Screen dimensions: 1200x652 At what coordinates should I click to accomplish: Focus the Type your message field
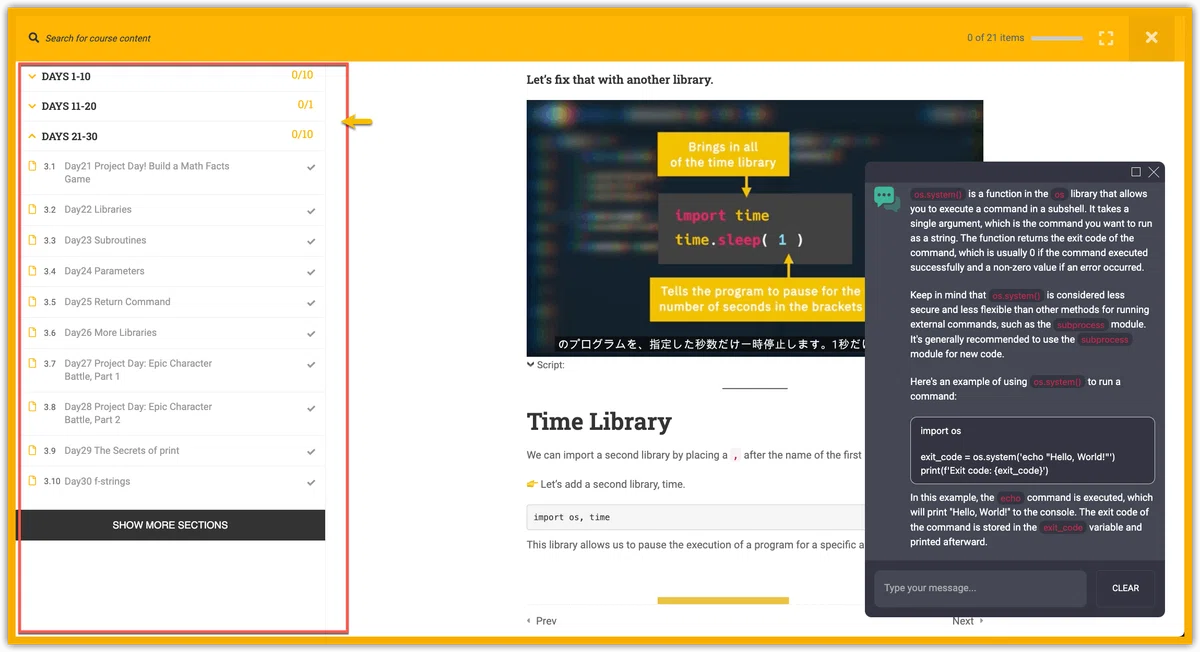pos(980,588)
